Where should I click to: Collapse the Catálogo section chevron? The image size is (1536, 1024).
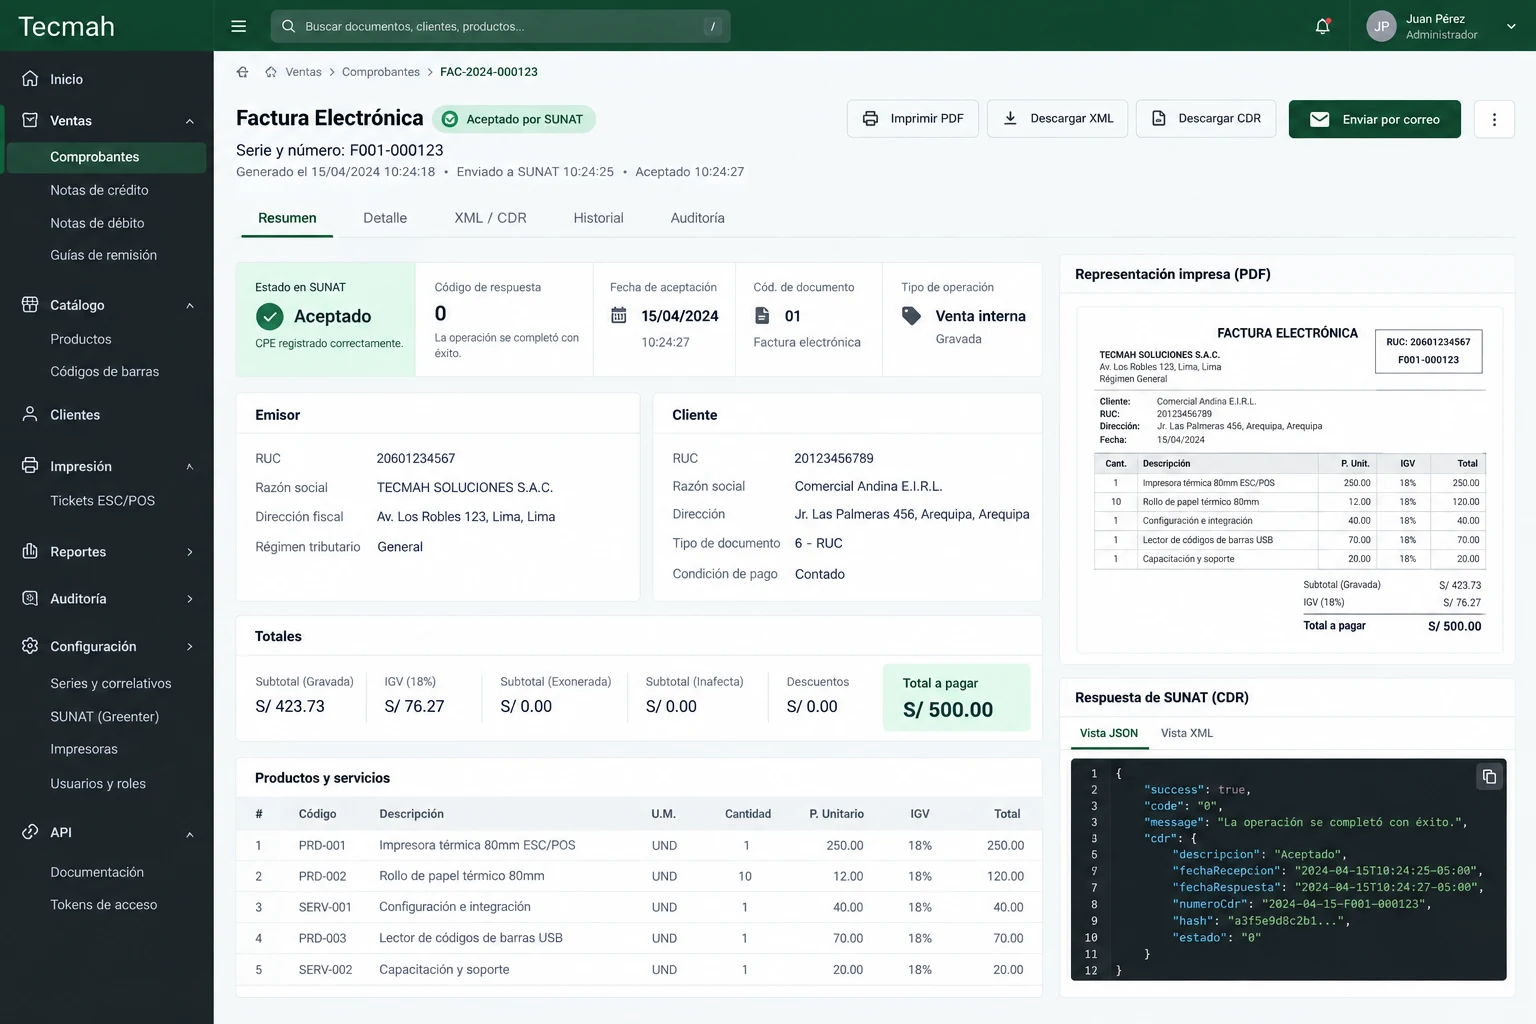[190, 305]
